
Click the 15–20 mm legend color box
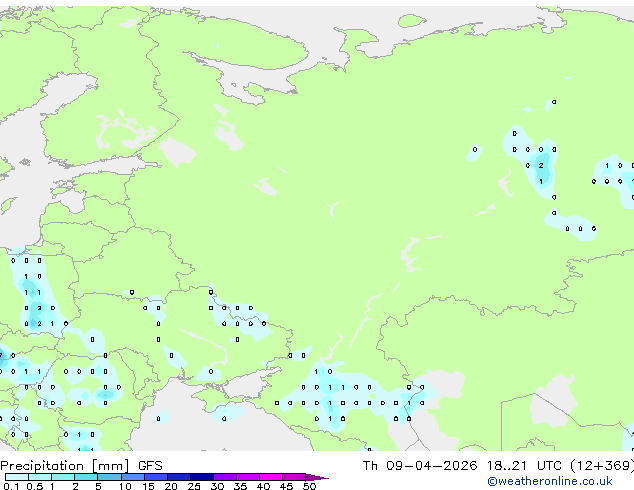click(156, 477)
